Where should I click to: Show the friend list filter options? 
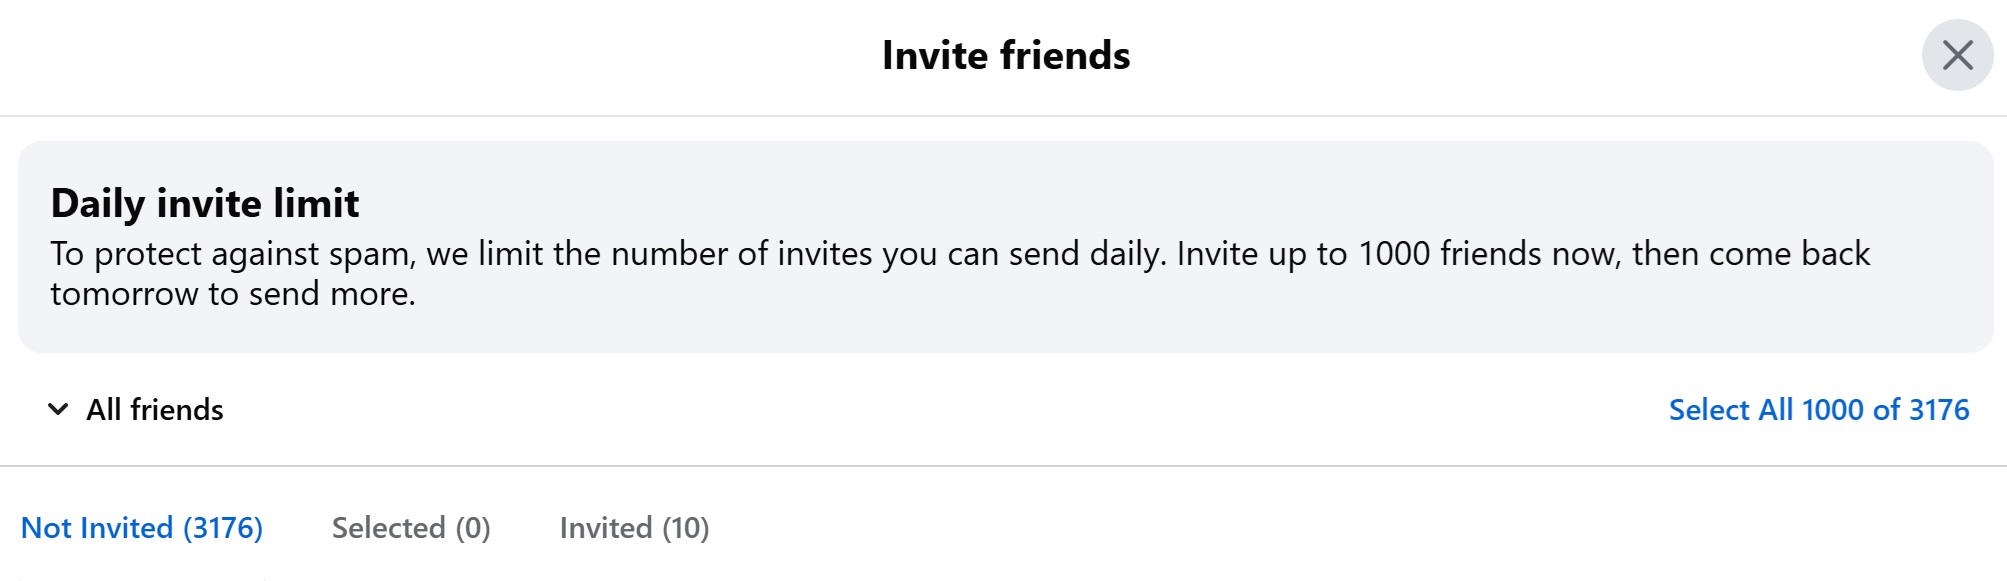pos(136,409)
